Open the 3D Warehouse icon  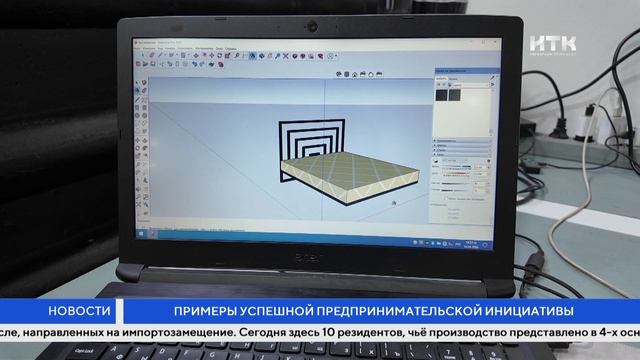294,56
